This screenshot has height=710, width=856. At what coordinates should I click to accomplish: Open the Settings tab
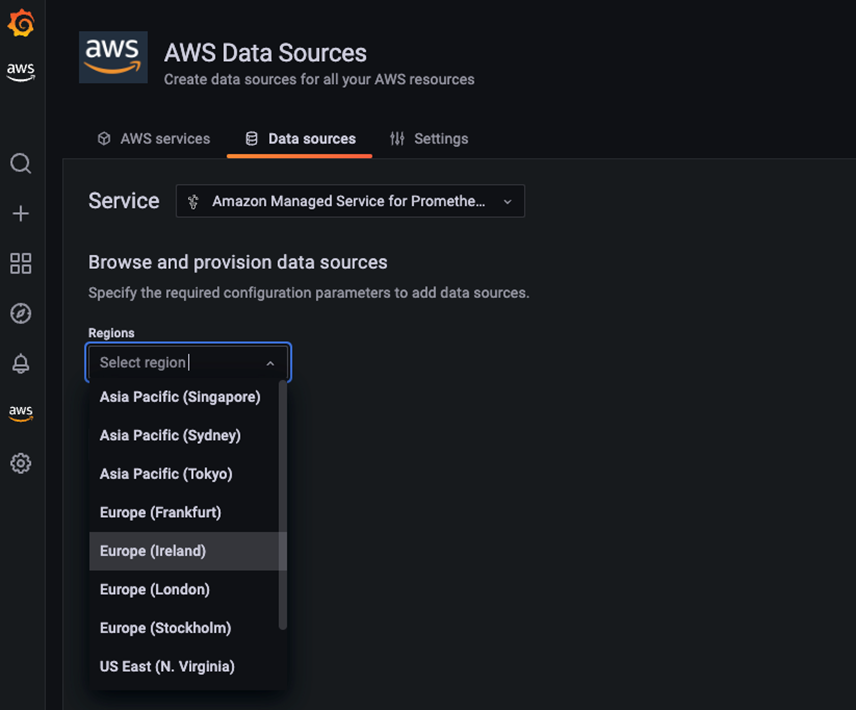429,139
